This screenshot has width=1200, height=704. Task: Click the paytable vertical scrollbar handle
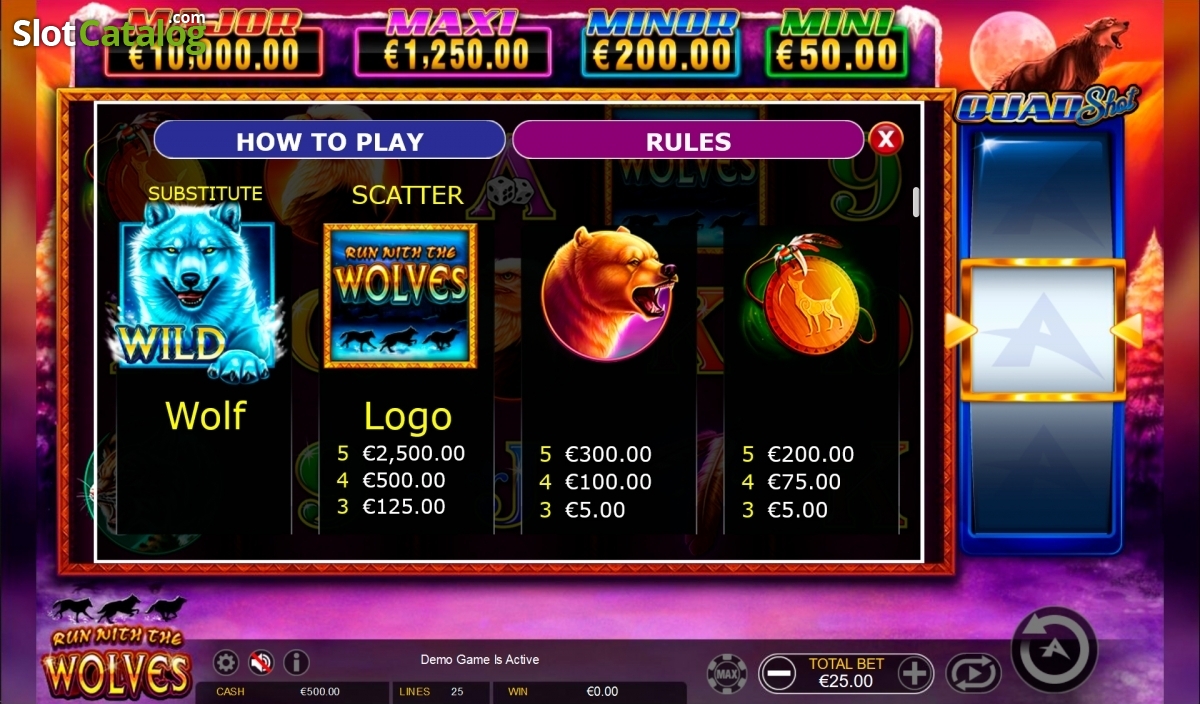click(x=915, y=202)
